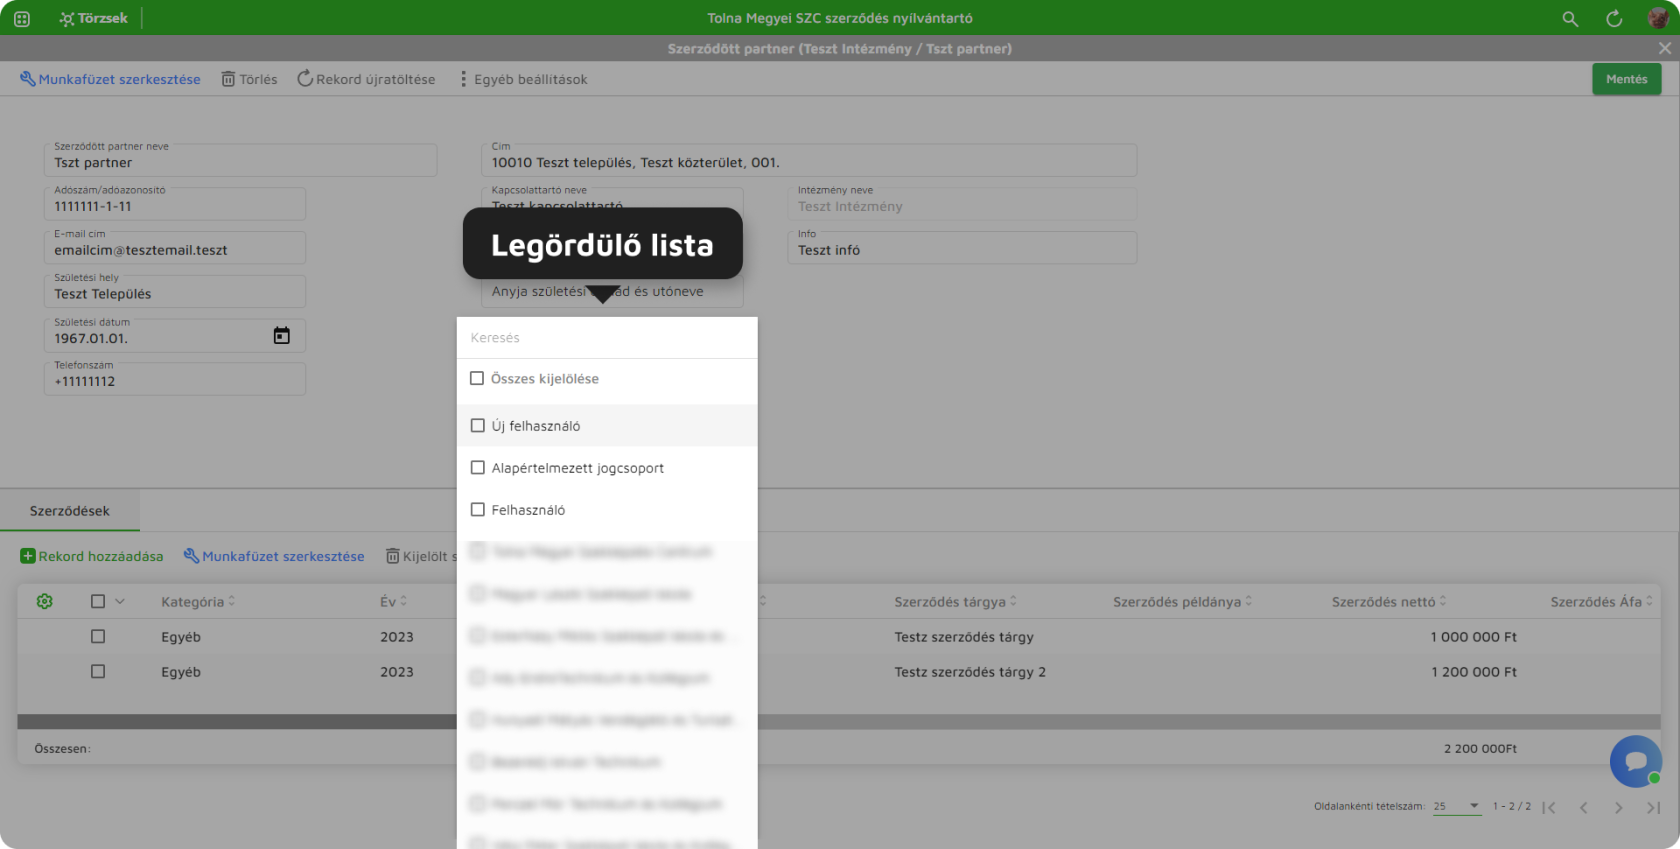Click the refresh icon in top bar
The width and height of the screenshot is (1680, 849).
click(1614, 19)
